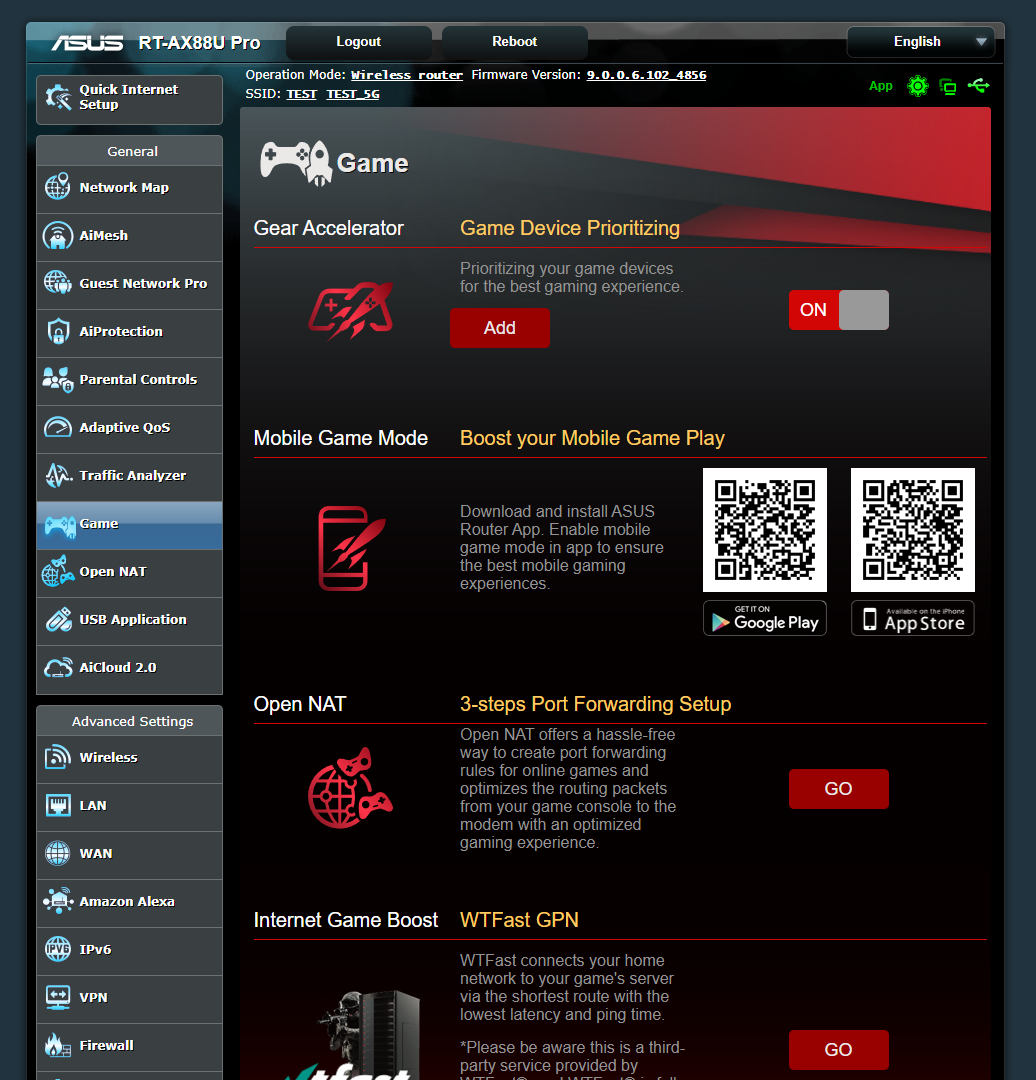The height and width of the screenshot is (1080, 1036).
Task: Click the TEST SSID link
Action: pos(302,94)
